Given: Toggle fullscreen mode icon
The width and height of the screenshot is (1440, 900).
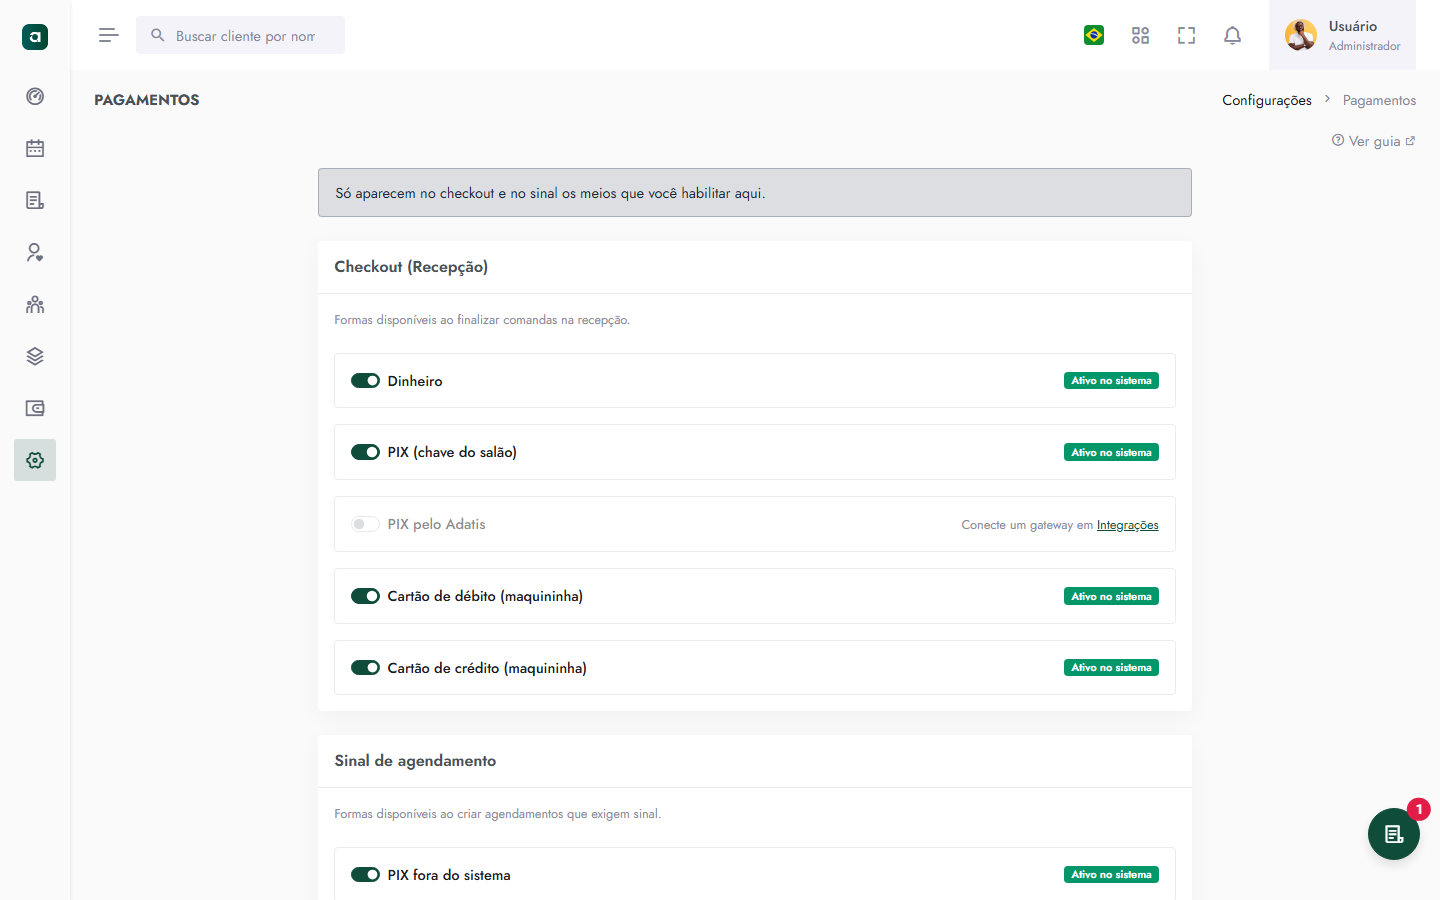Looking at the screenshot, I should (x=1186, y=35).
